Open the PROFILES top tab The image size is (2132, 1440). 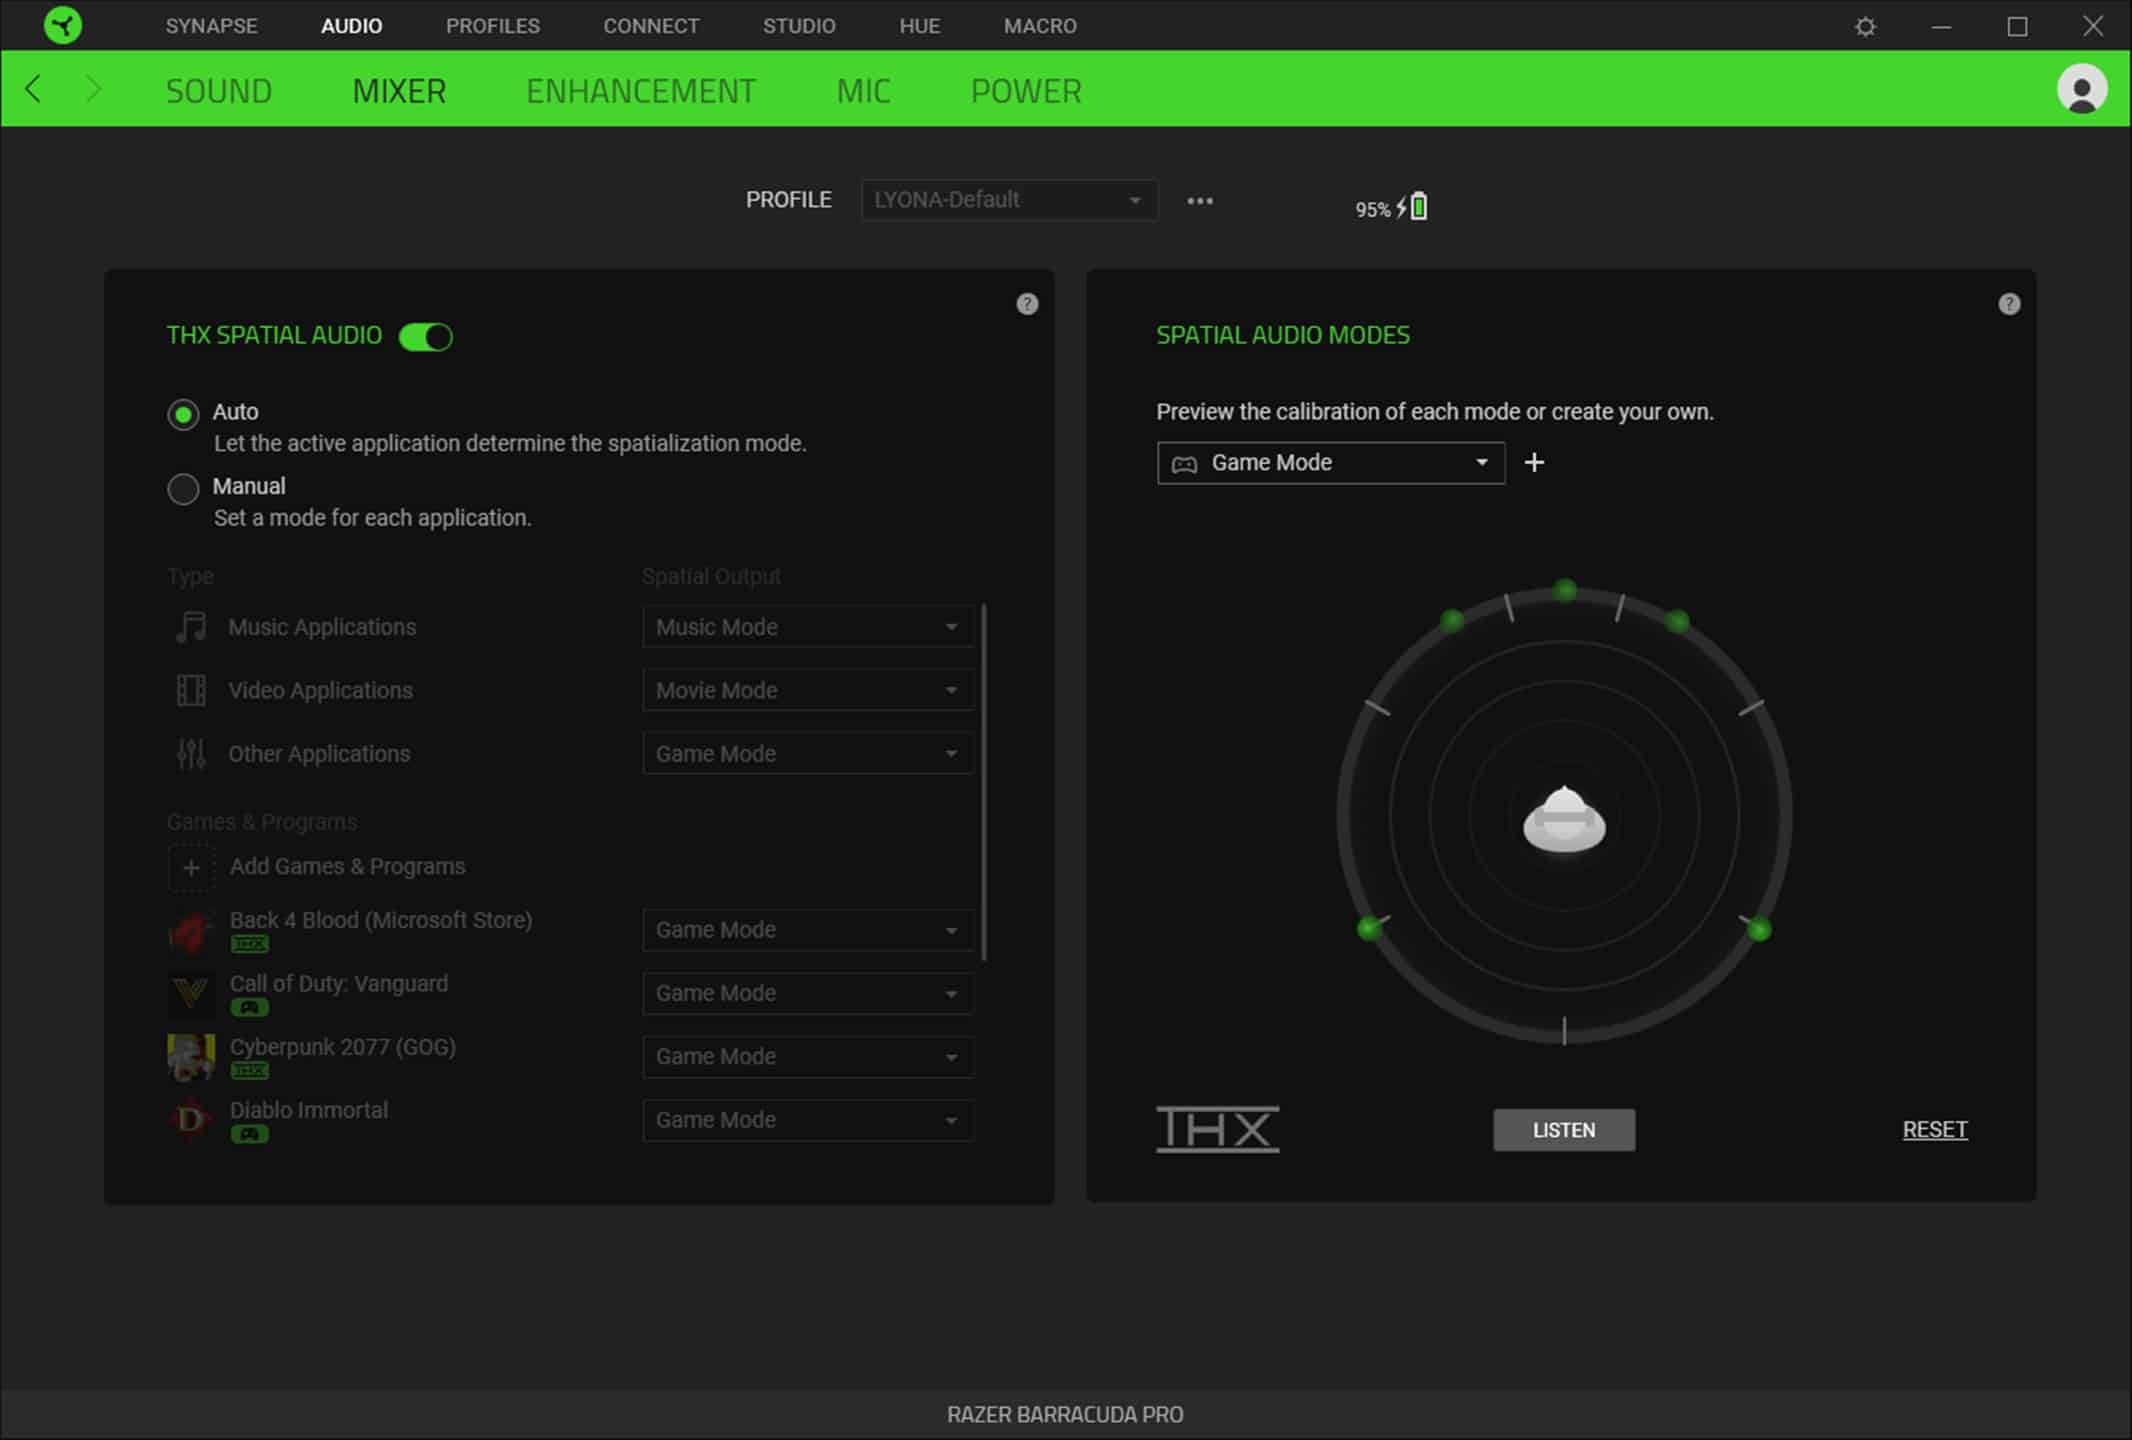click(x=493, y=26)
